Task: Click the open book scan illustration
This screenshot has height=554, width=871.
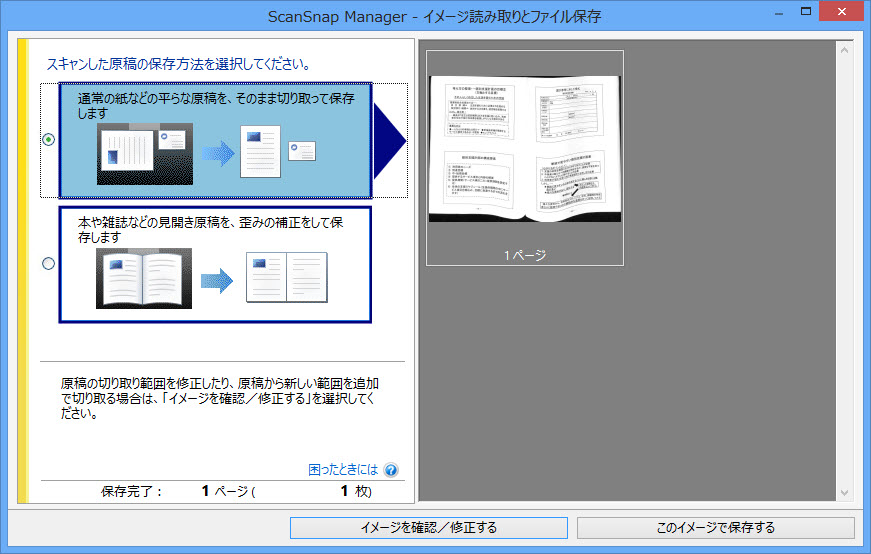Action: click(144, 278)
